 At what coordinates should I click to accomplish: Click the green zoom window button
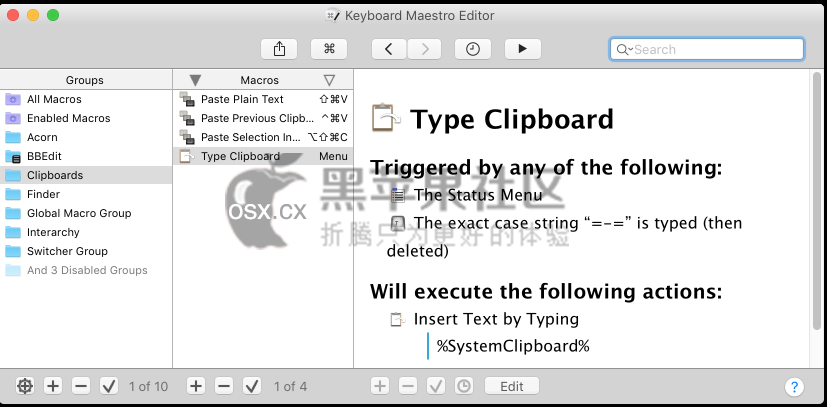click(53, 15)
